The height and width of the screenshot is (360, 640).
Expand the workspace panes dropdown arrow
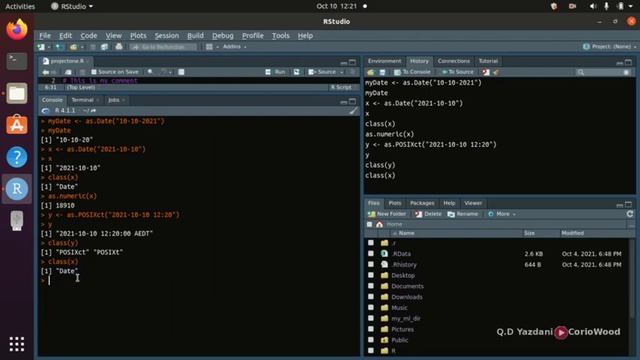[x=218, y=47]
